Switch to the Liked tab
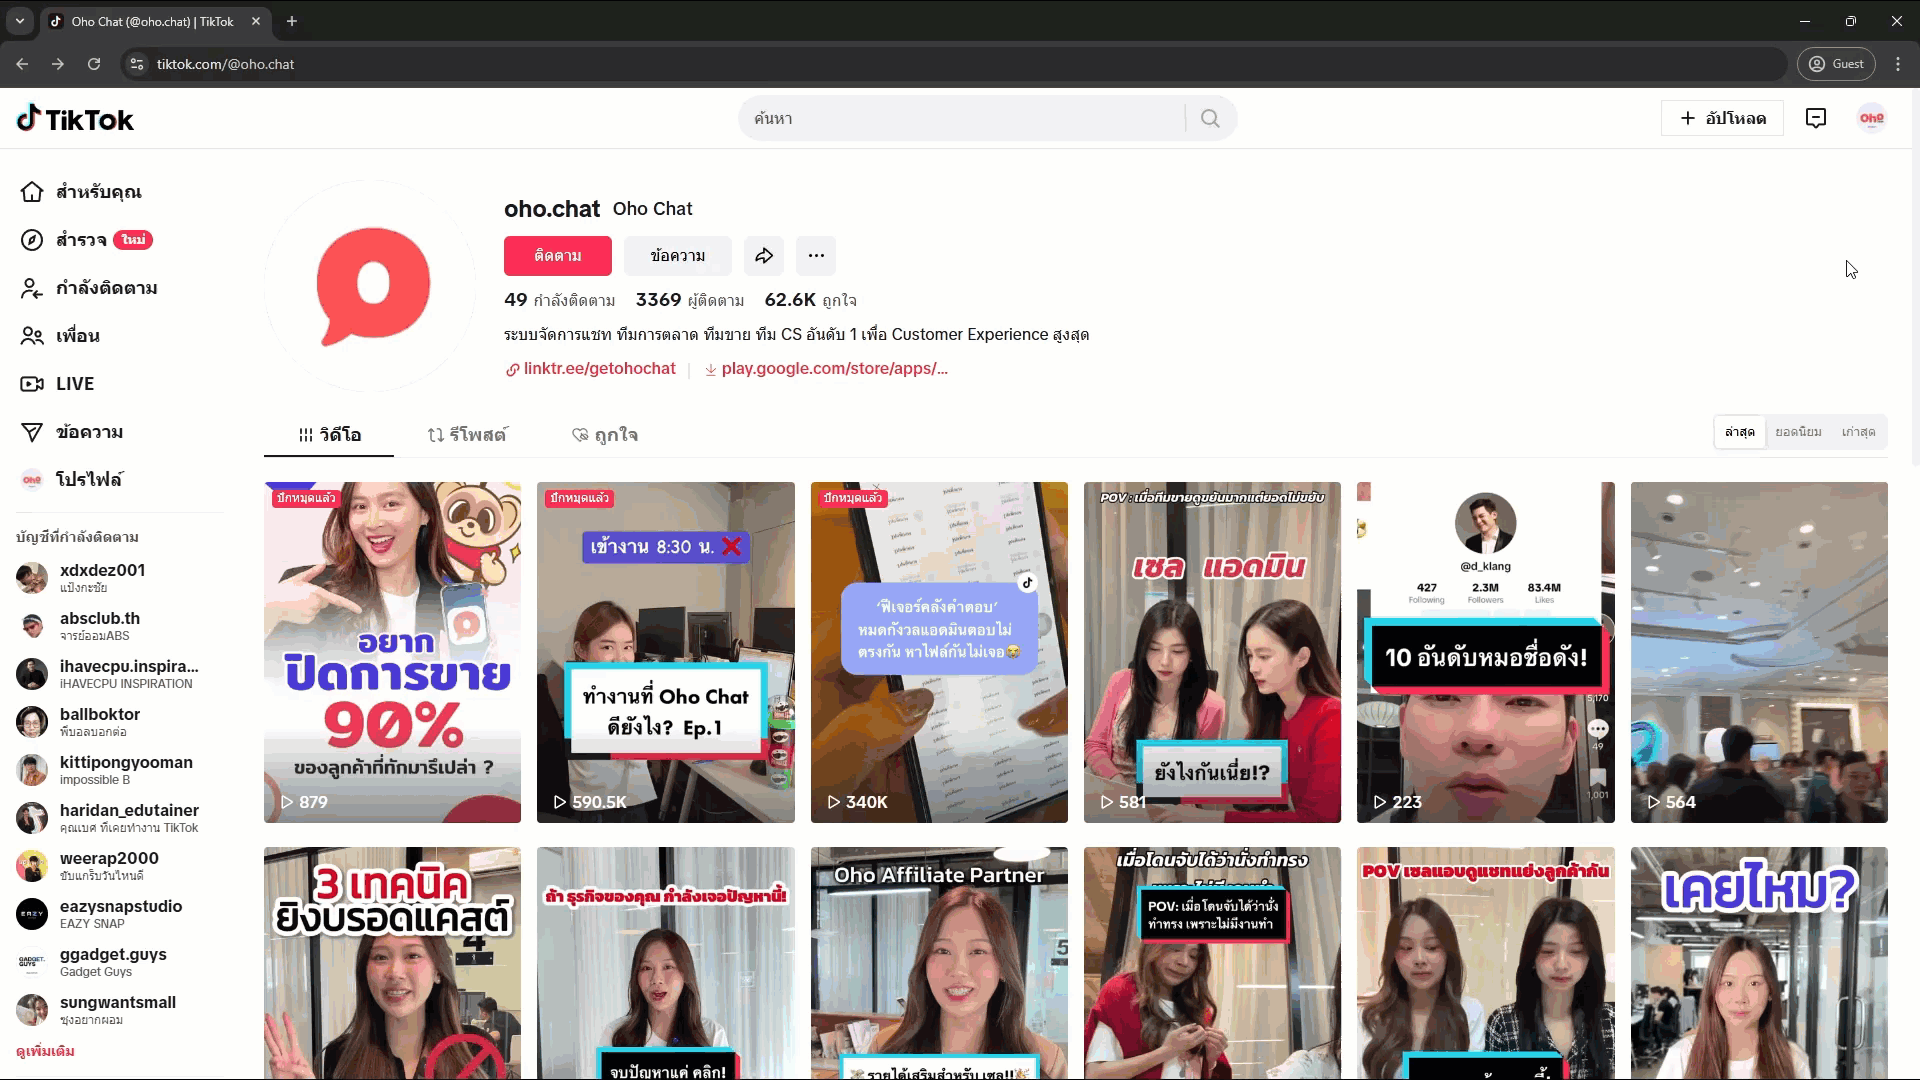This screenshot has height=1080, width=1920. coord(604,435)
